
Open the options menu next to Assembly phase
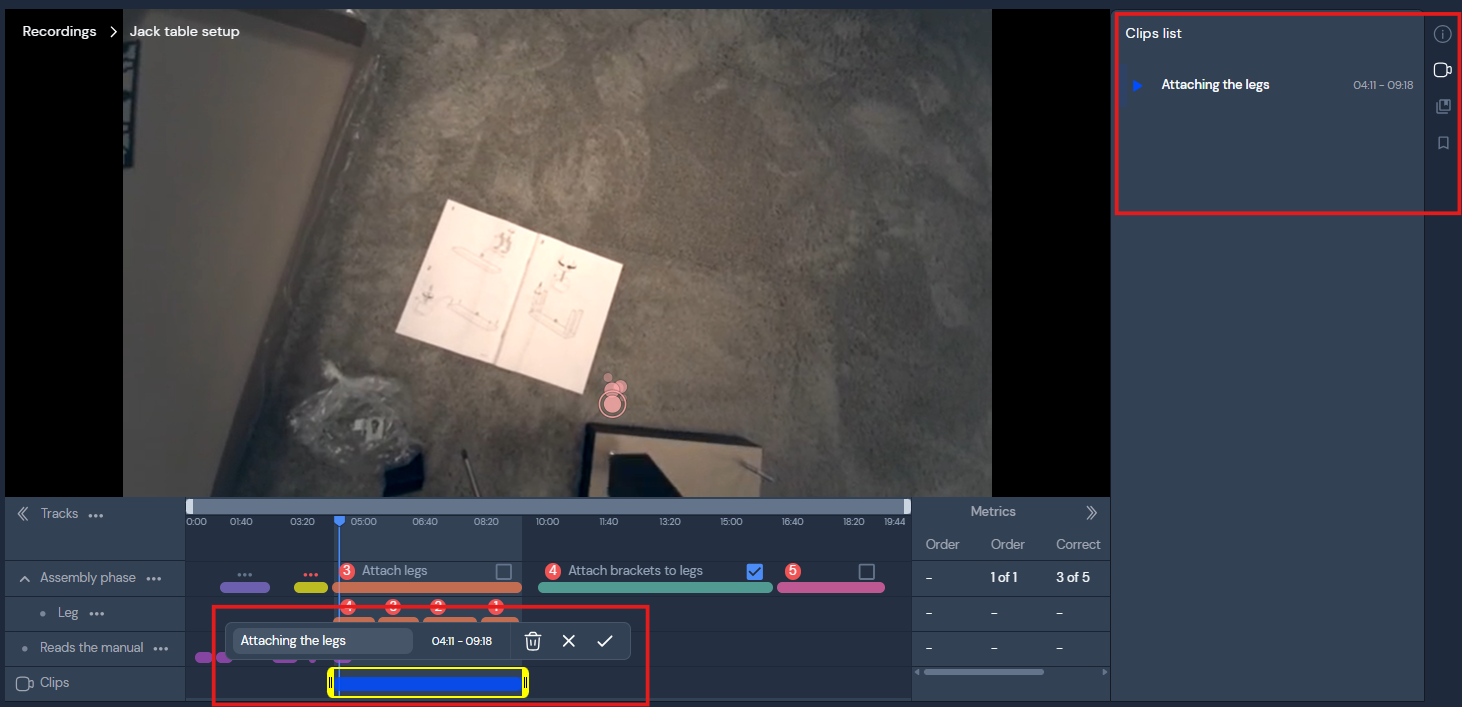click(156, 578)
